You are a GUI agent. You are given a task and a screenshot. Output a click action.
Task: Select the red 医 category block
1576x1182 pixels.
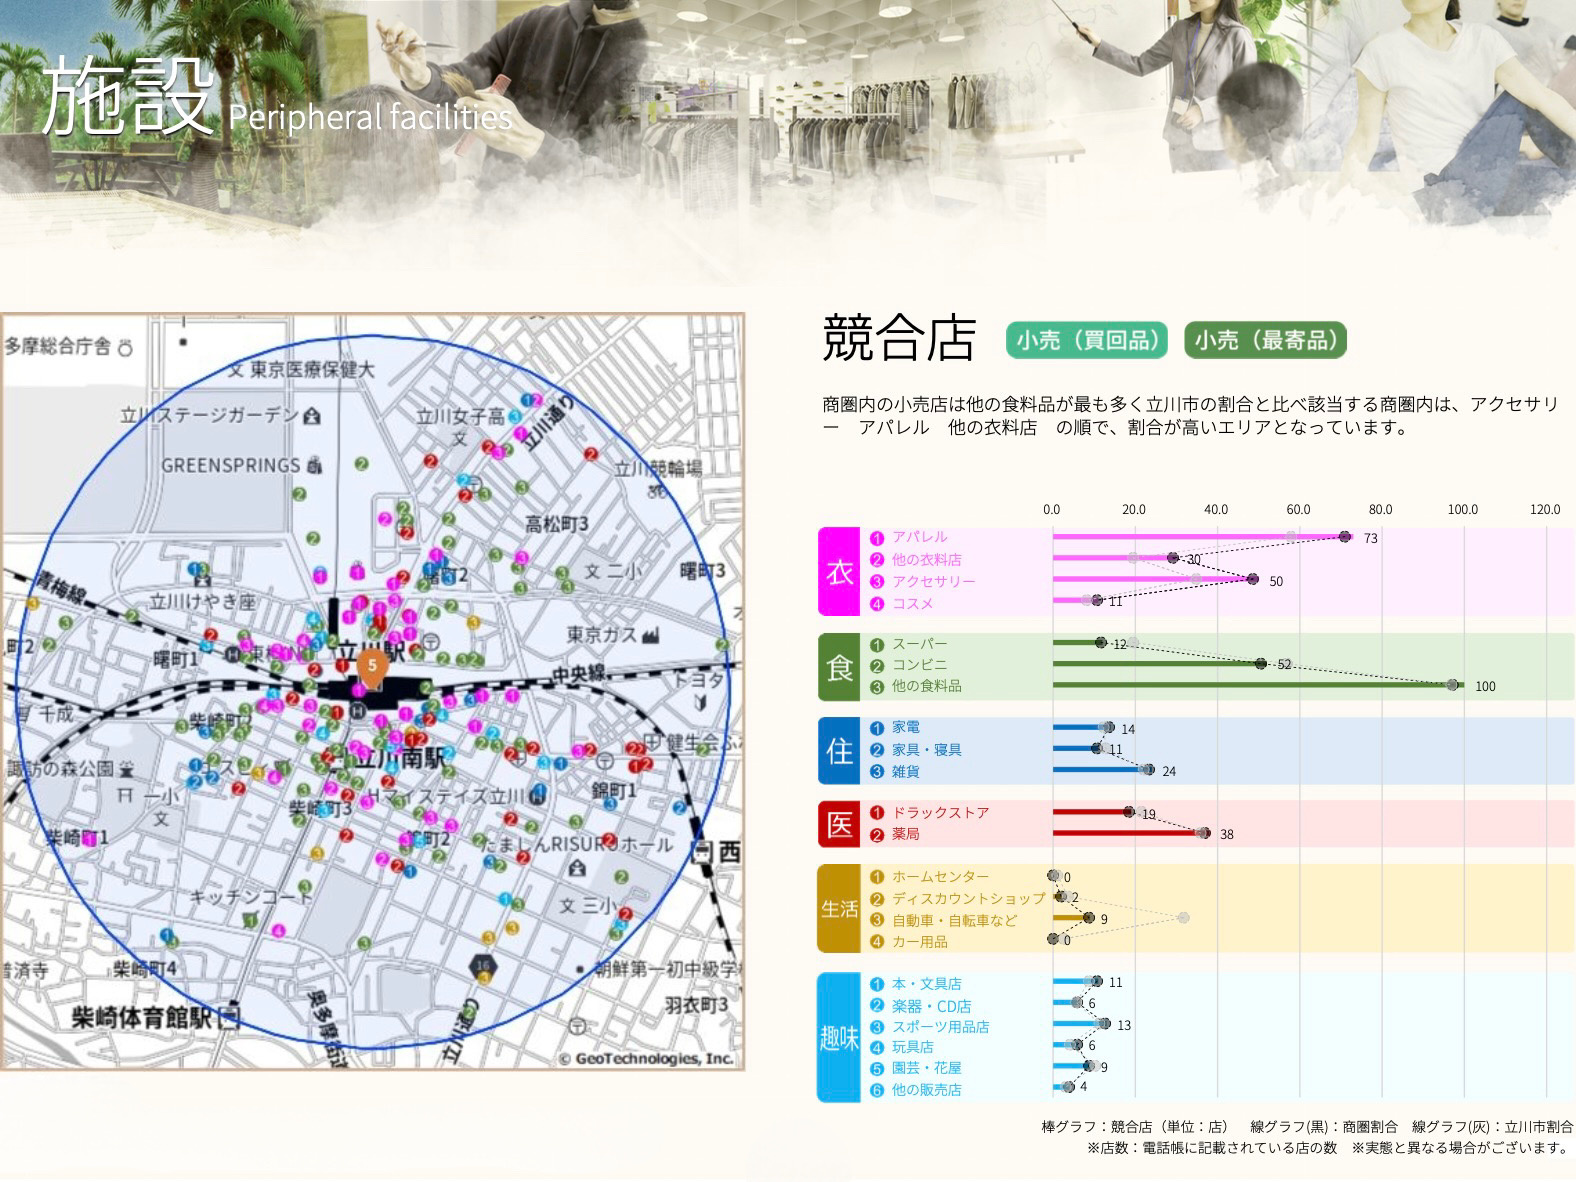coord(839,823)
